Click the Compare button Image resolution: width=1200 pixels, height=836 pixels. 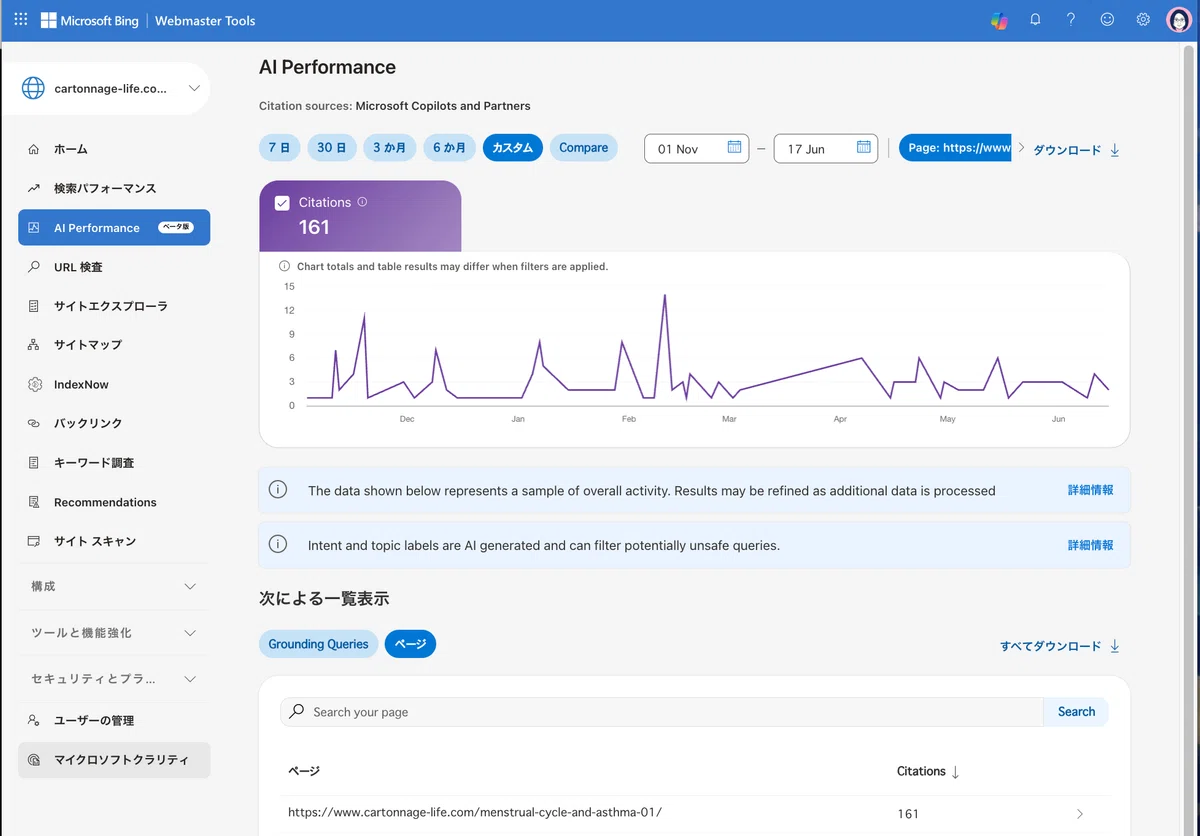click(x=583, y=148)
